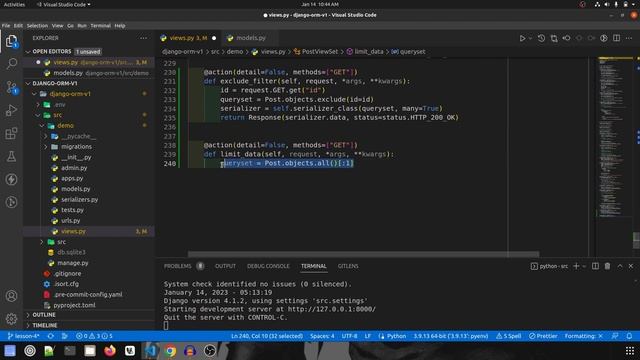The image size is (640, 360).
Task: Collapse the django-orm-v1 folder
Action: [90, 94]
